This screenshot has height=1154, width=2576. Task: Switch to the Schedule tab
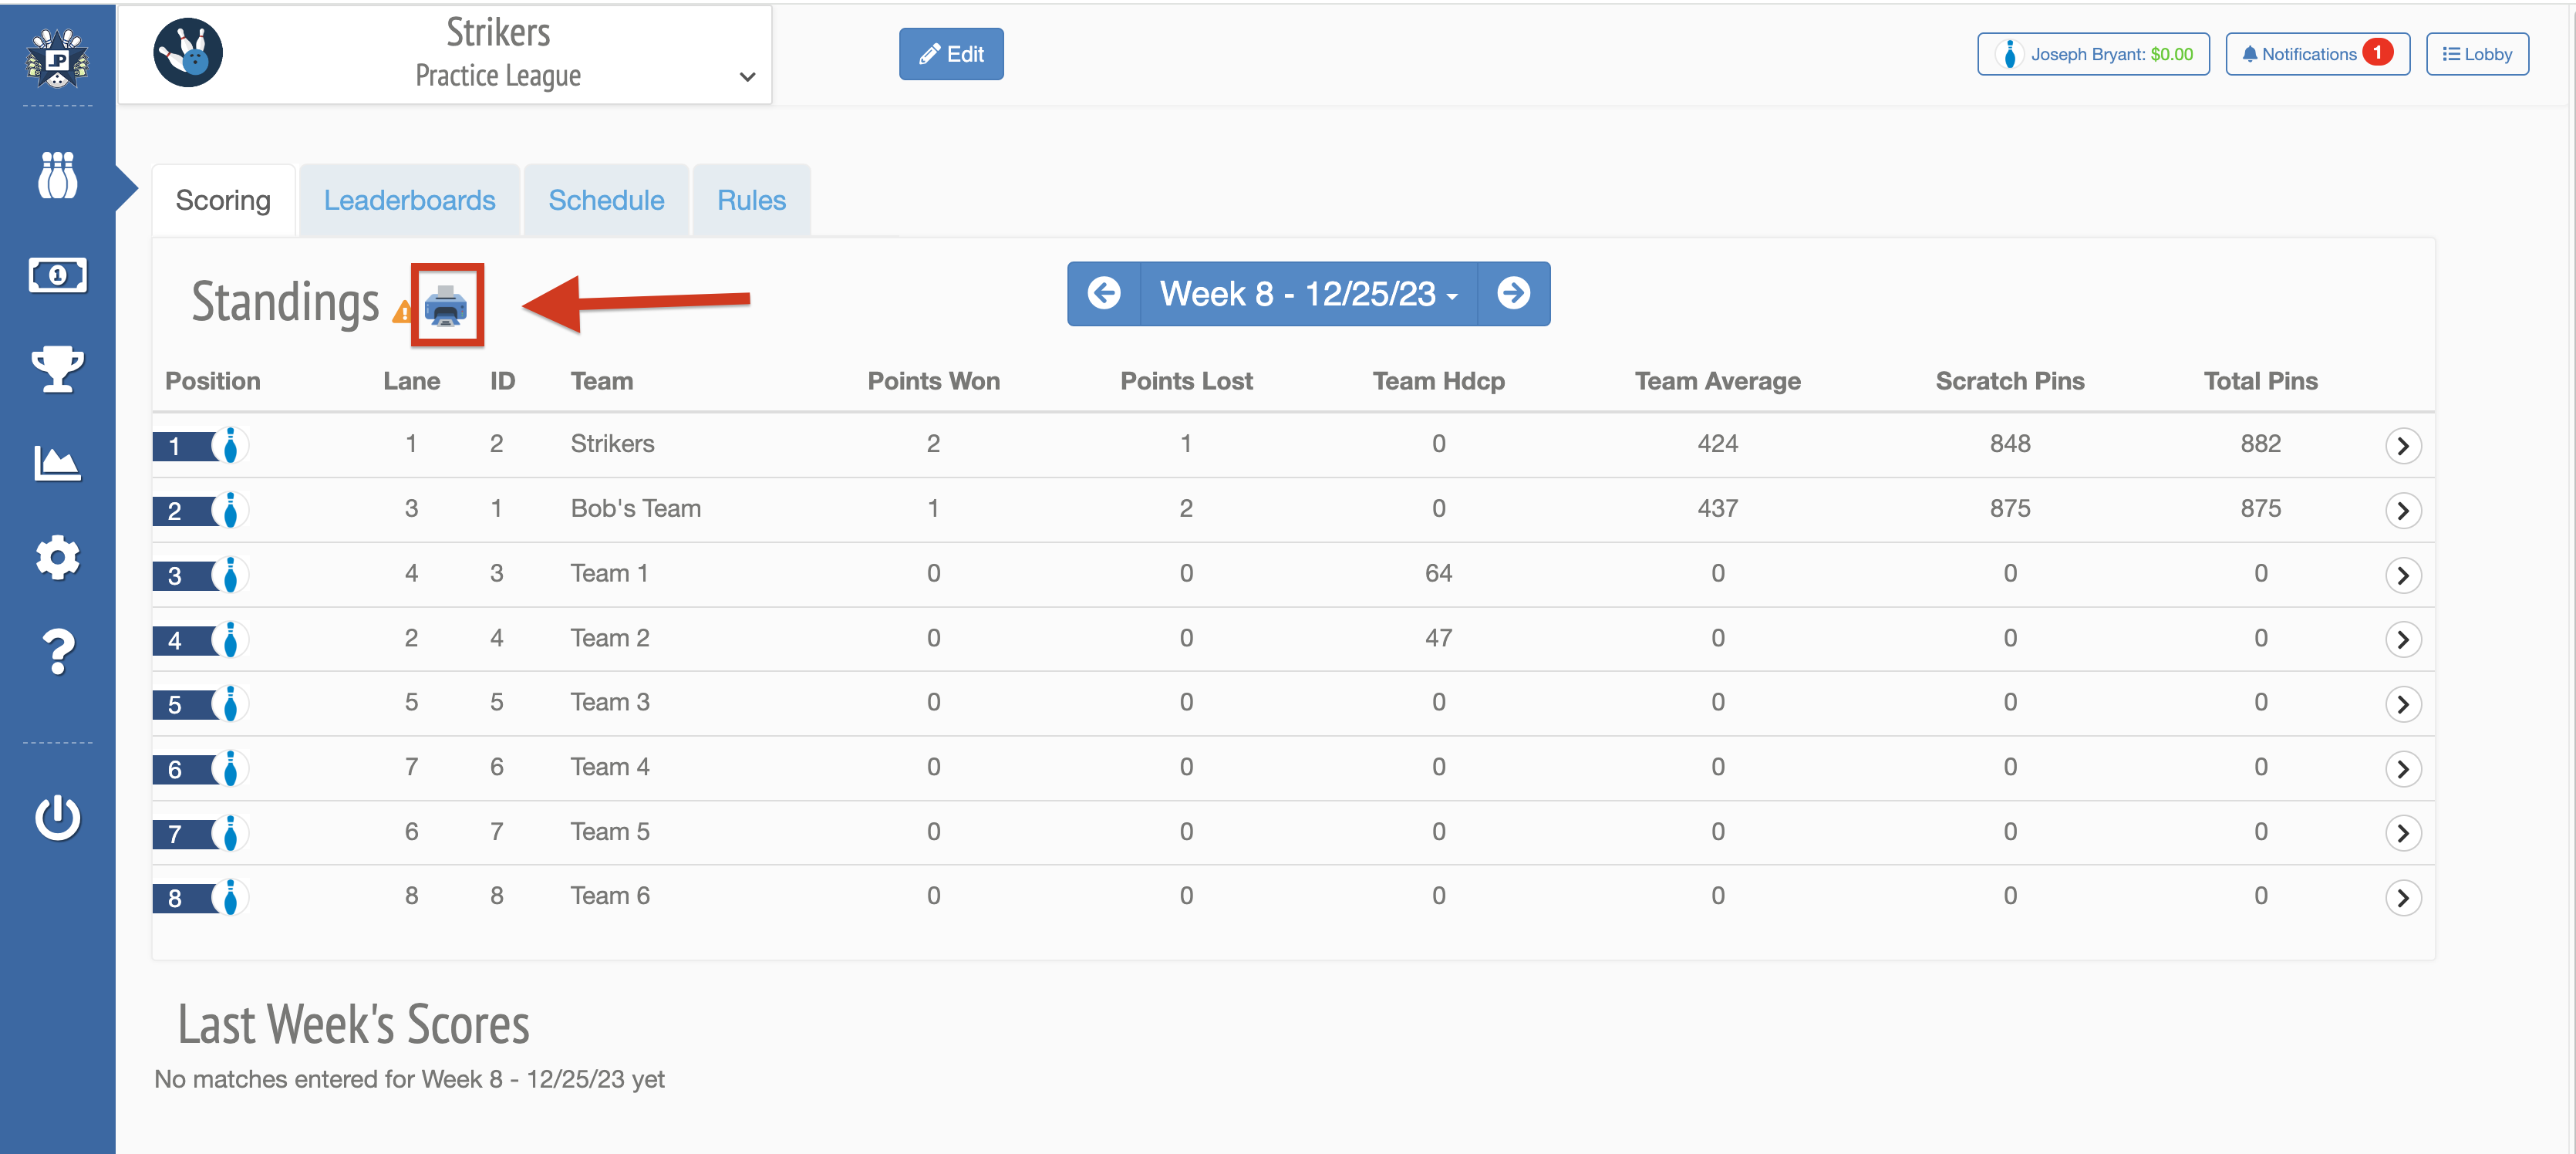[x=606, y=201]
